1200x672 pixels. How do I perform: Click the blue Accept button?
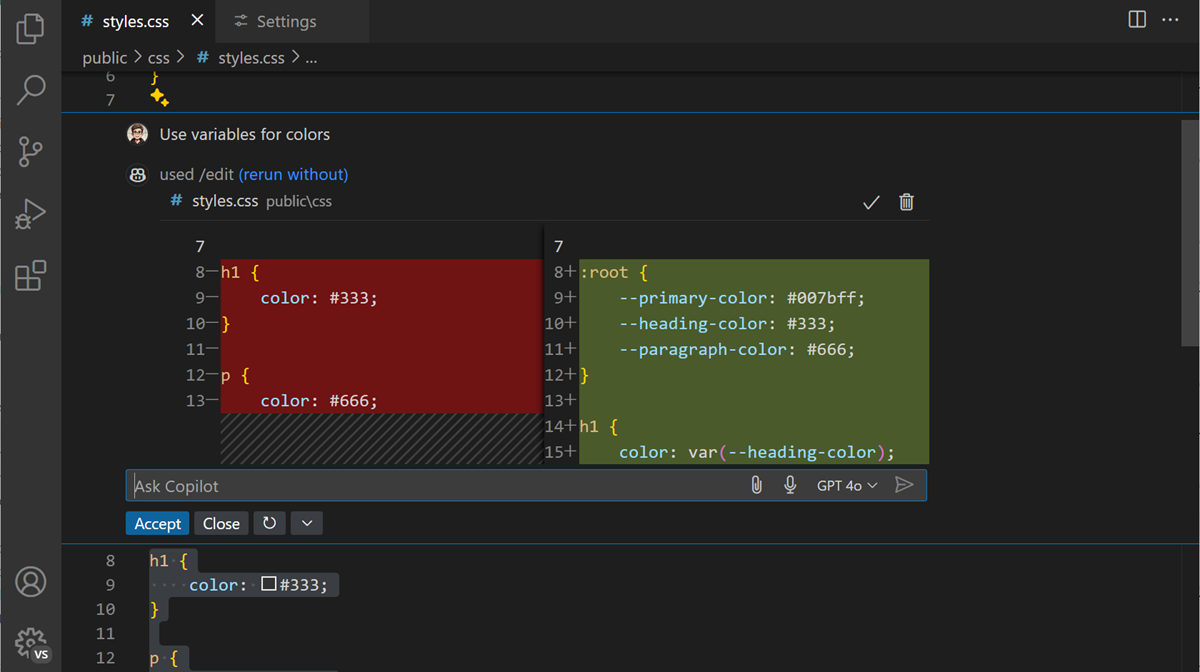[157, 523]
